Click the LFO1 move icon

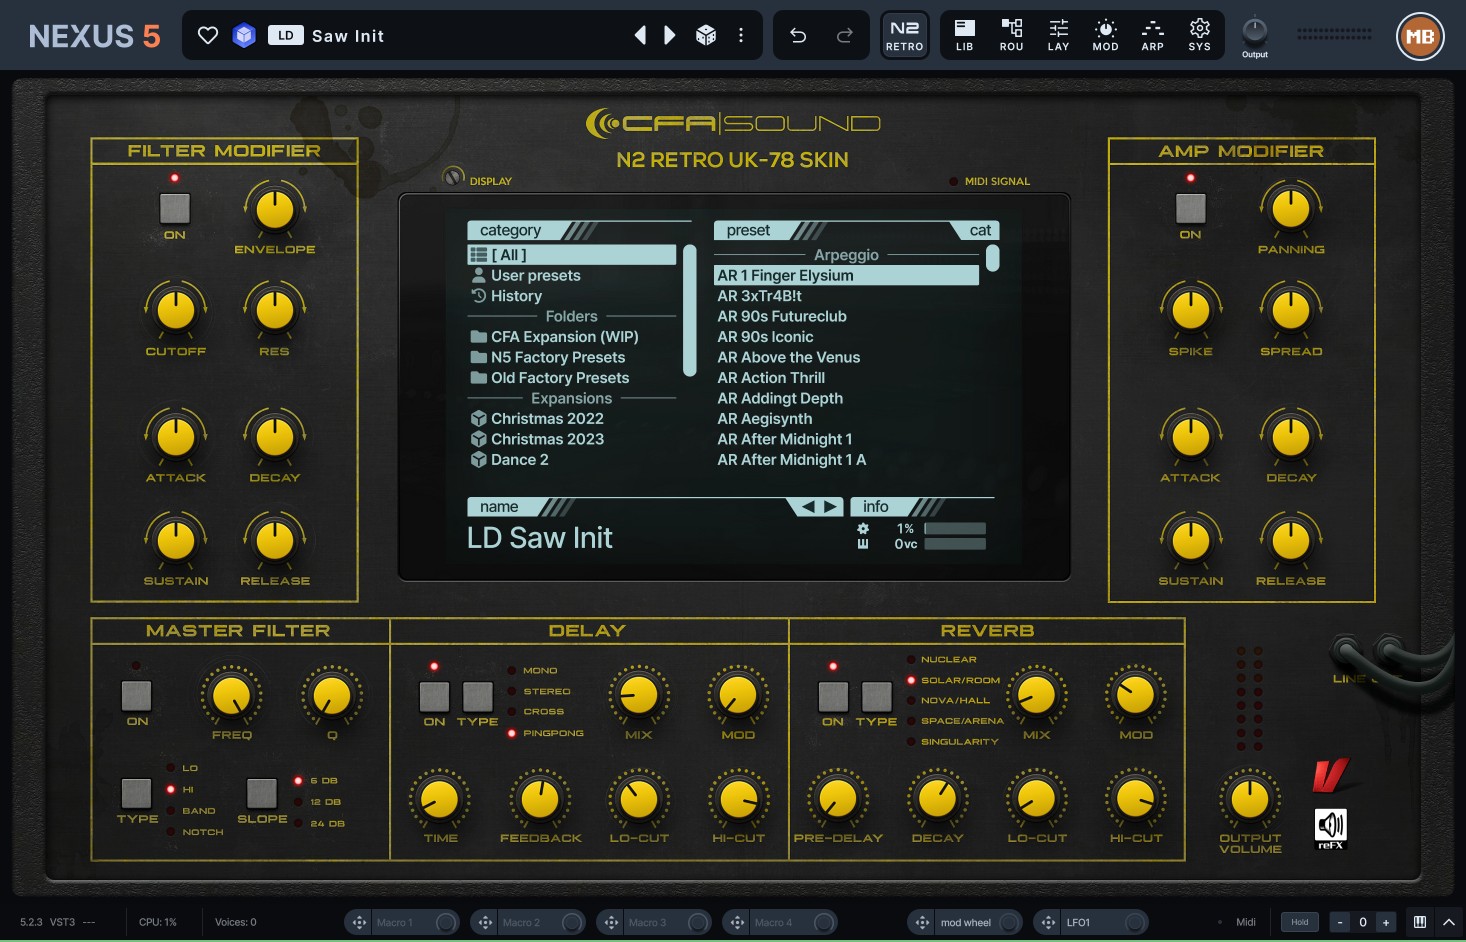(x=1048, y=922)
